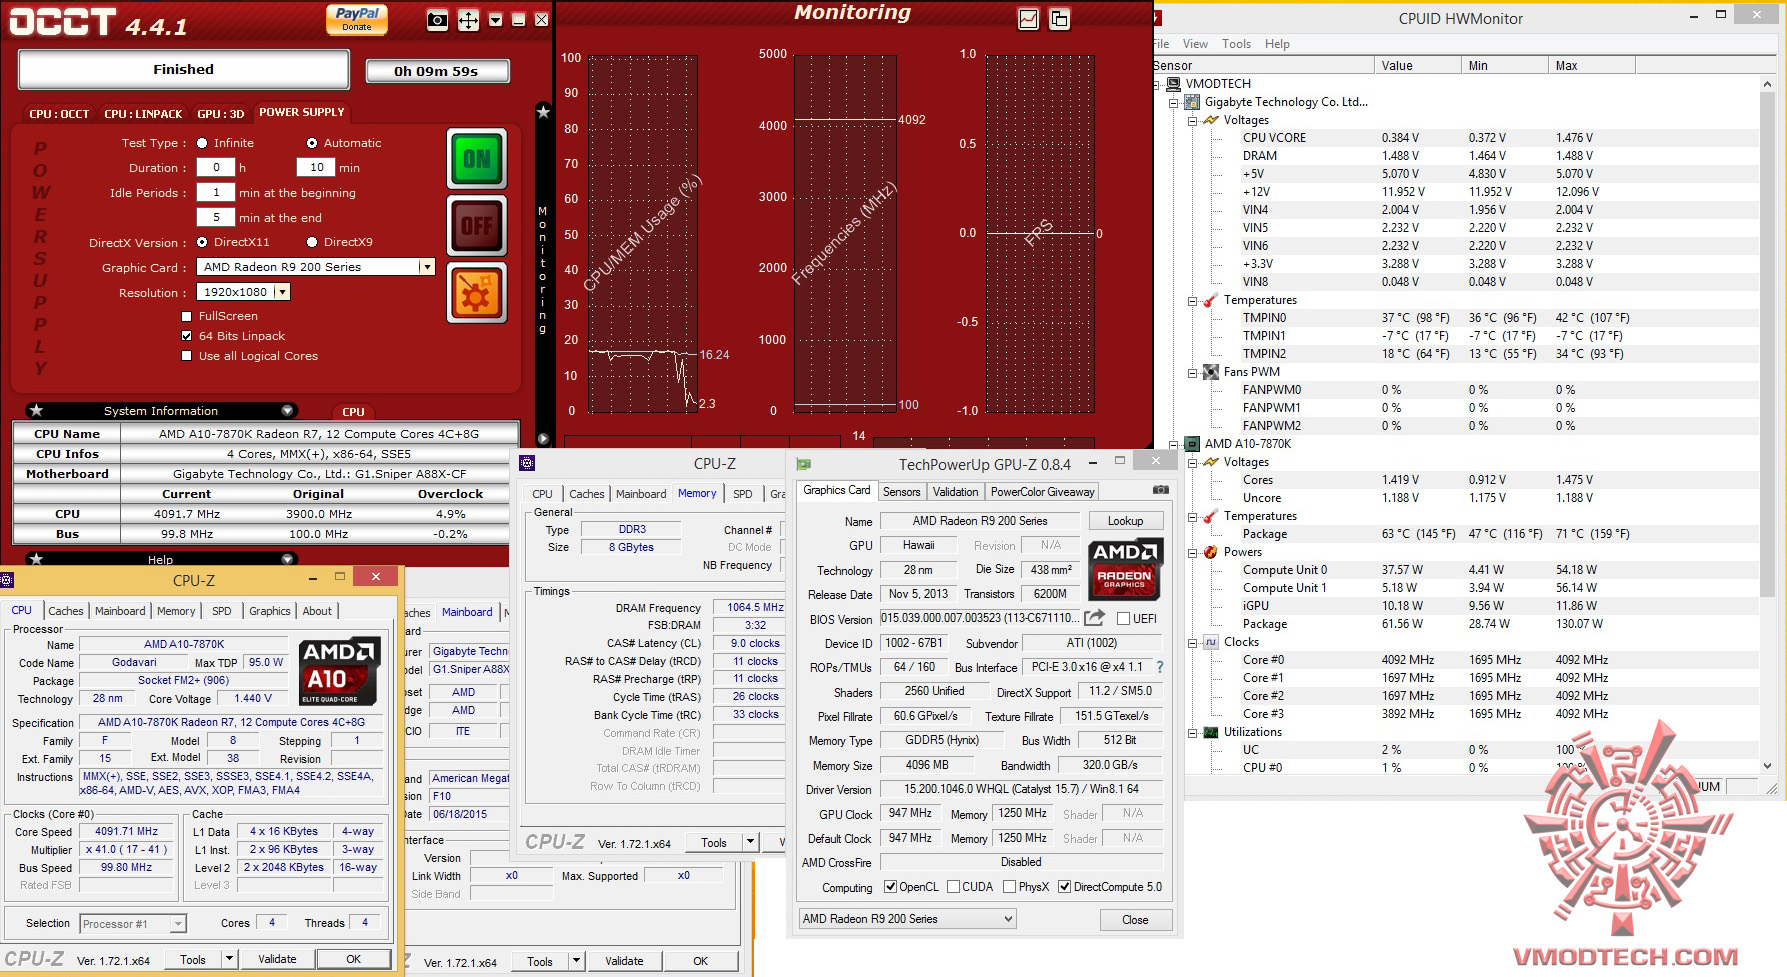
Task: Click Validate in the front CPU-Z window
Action: coord(277,959)
